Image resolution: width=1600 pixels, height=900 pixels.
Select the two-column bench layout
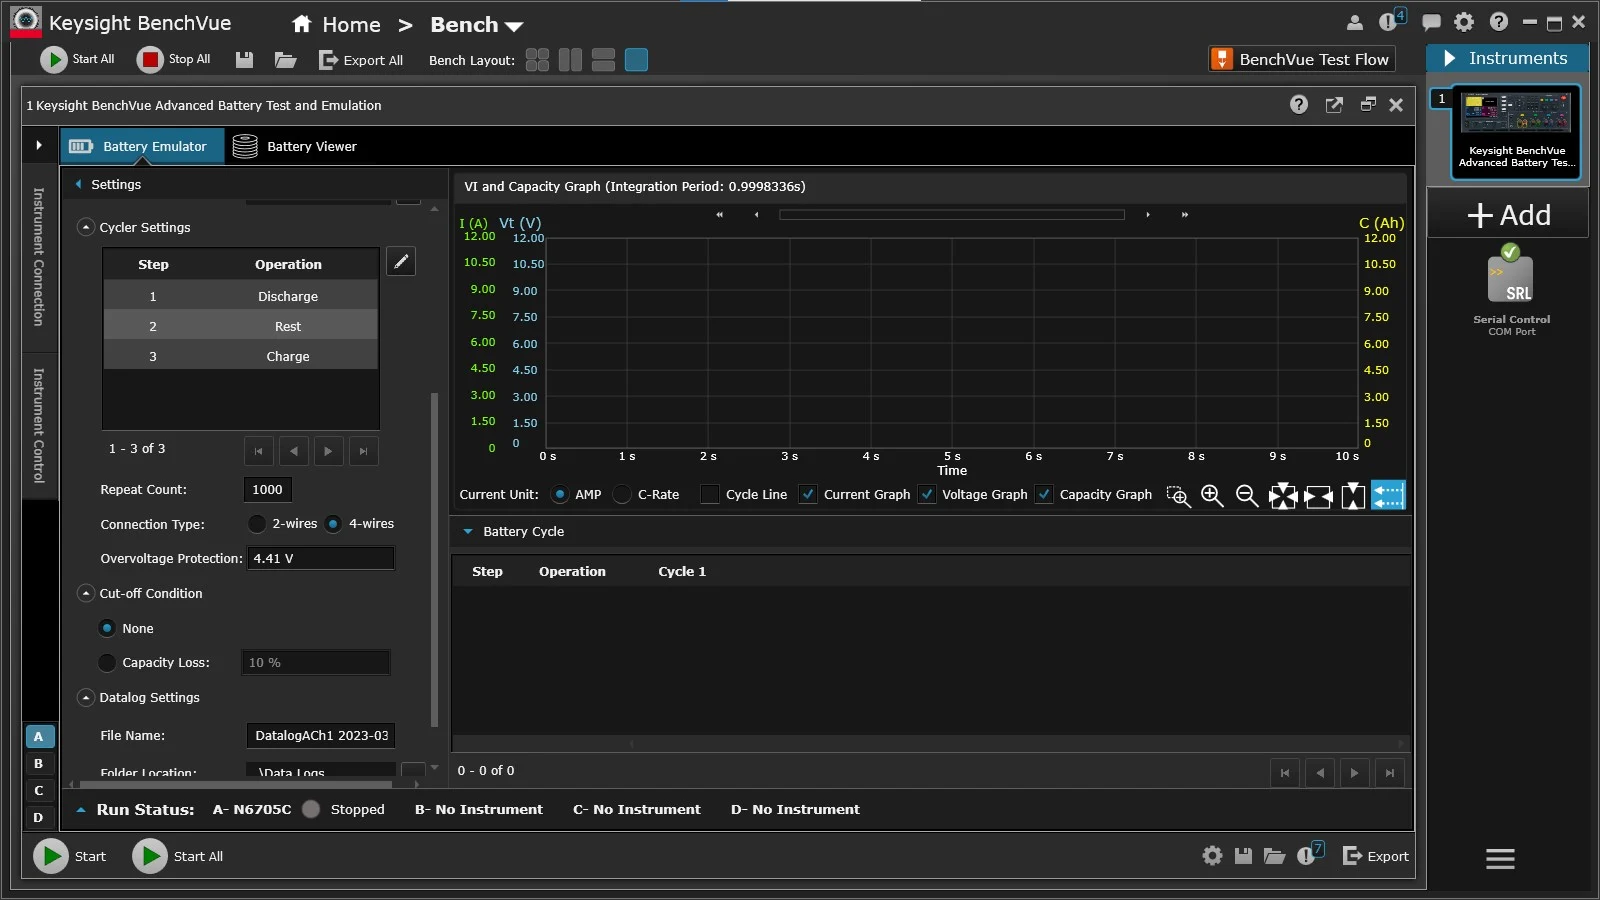tap(570, 60)
